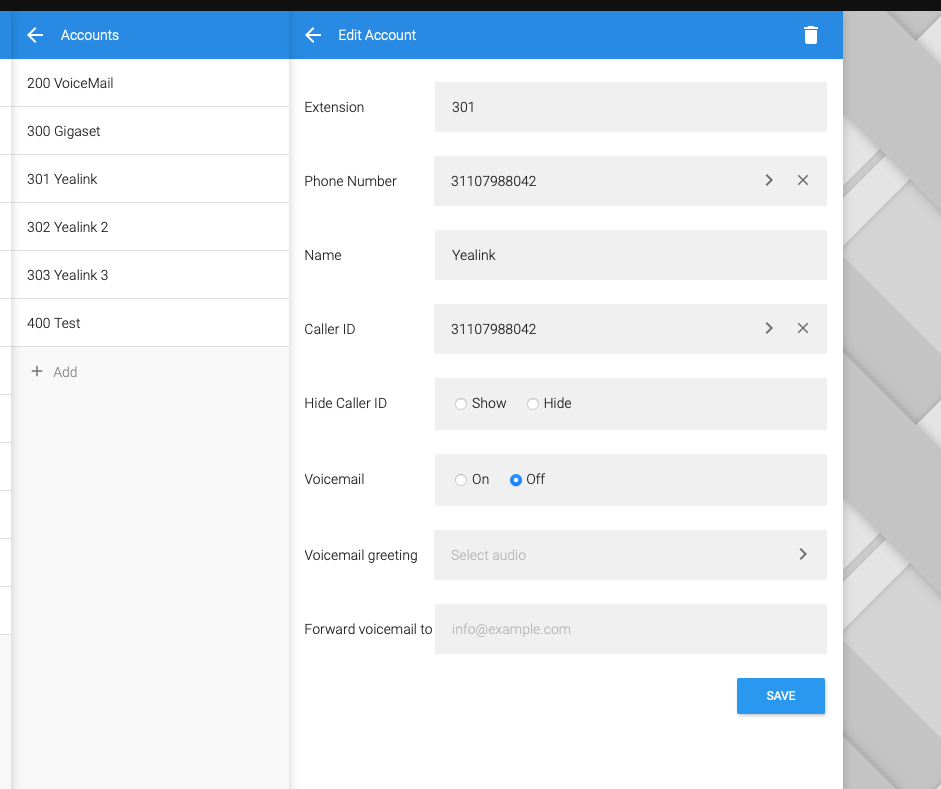Image resolution: width=941 pixels, height=789 pixels.
Task: Click the Forward voicemail to email field
Action: click(x=631, y=629)
